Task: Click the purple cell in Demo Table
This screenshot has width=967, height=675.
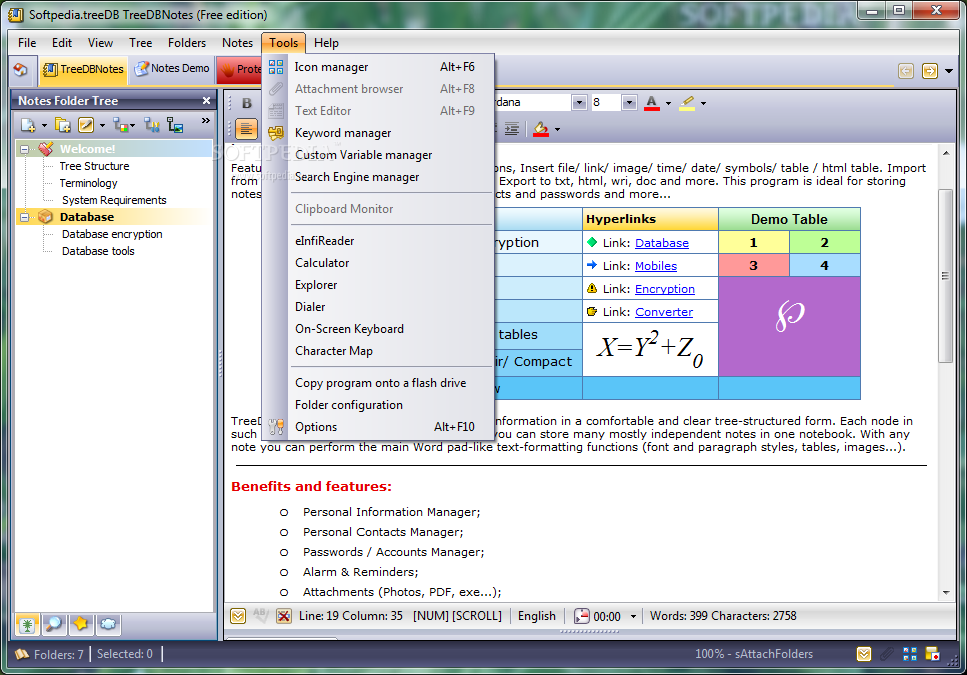Action: pyautogui.click(x=789, y=326)
